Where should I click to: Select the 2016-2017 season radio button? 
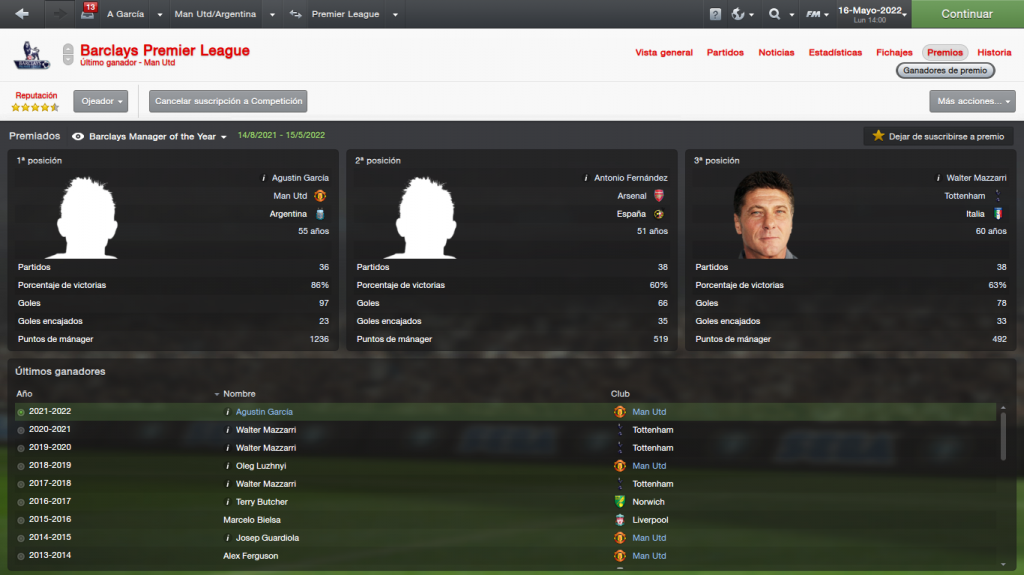pos(21,502)
